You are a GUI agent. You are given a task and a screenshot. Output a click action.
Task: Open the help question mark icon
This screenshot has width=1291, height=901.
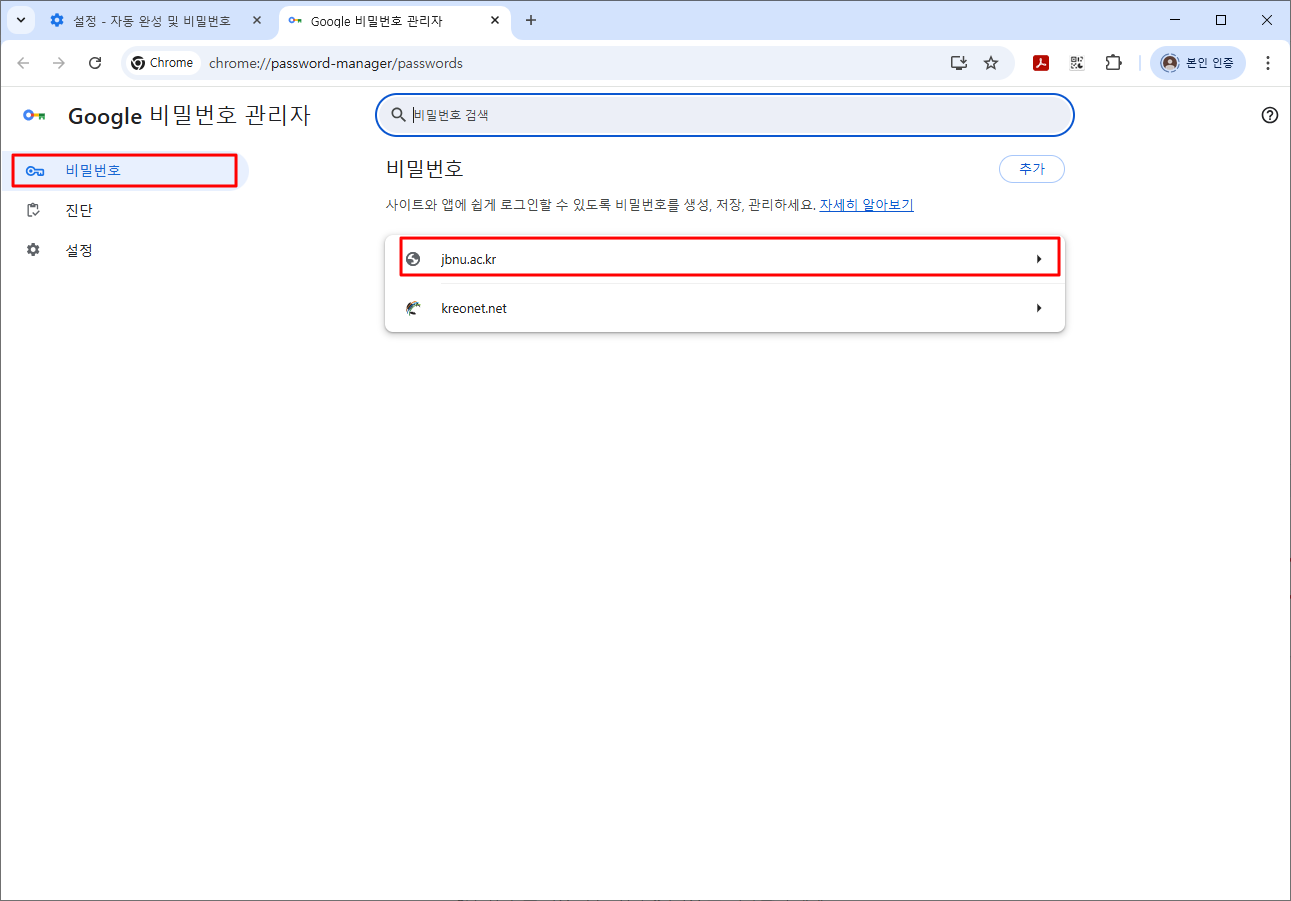1270,115
